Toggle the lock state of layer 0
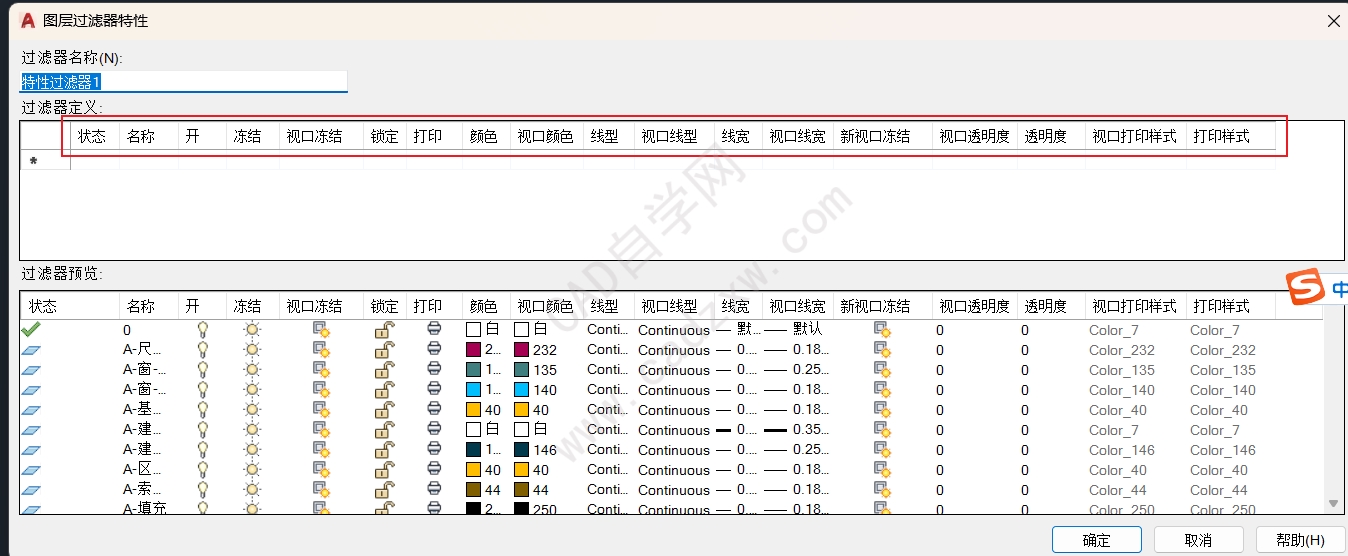 tap(383, 329)
